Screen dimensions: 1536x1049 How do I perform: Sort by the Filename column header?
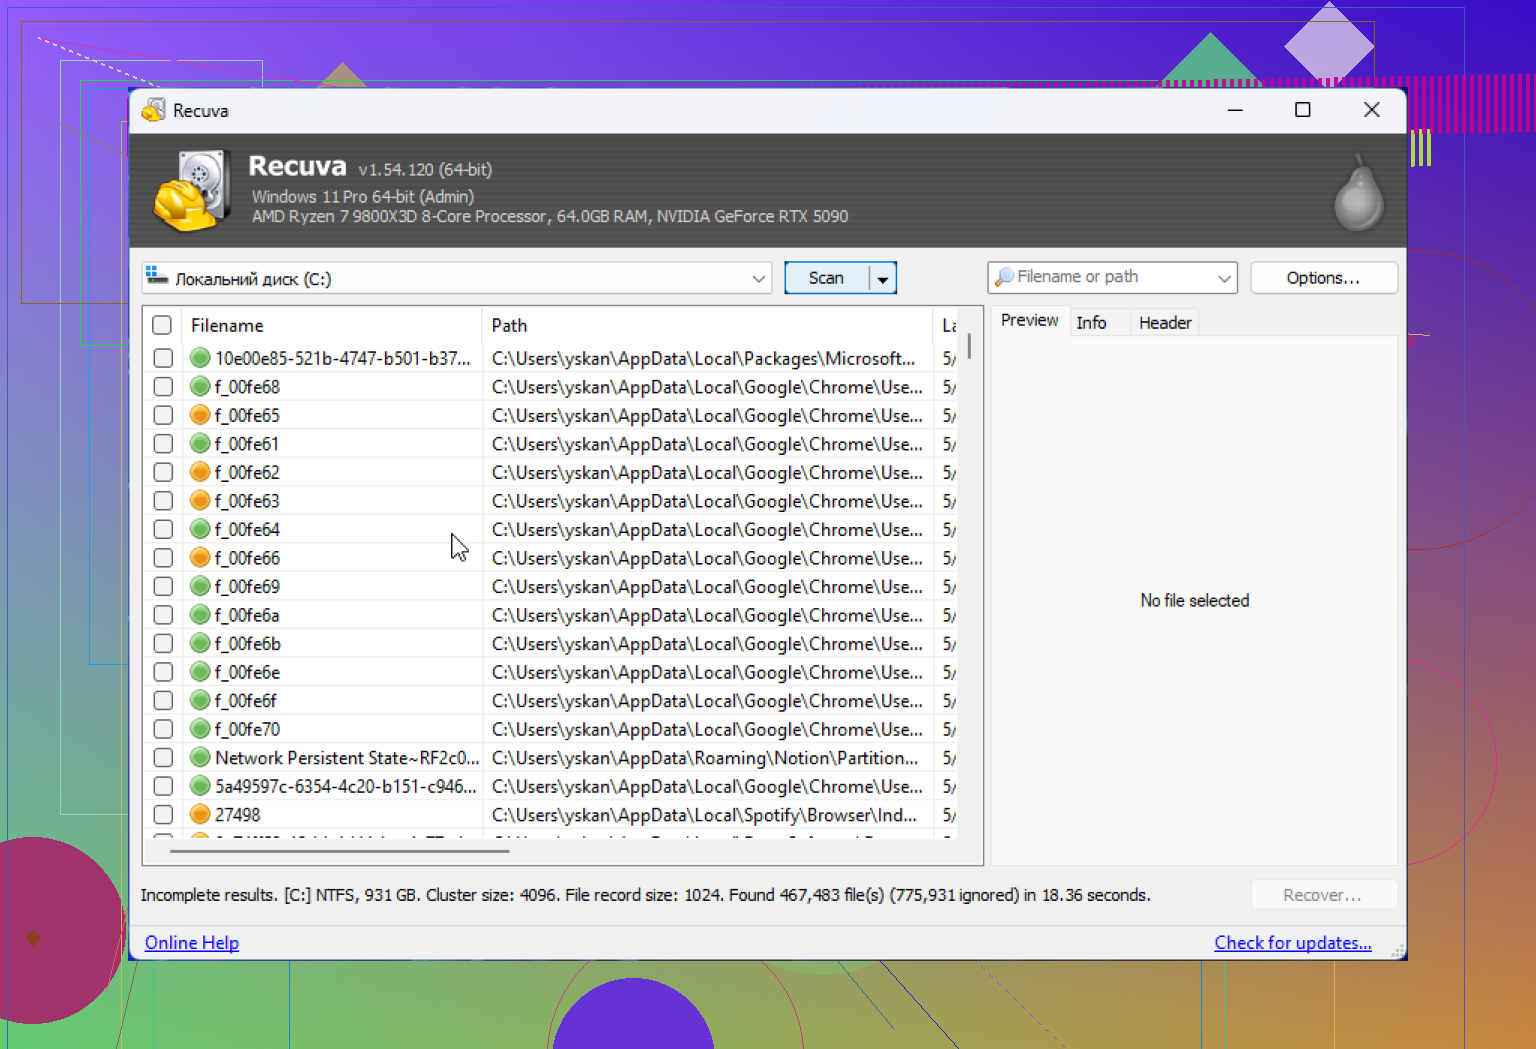point(330,325)
